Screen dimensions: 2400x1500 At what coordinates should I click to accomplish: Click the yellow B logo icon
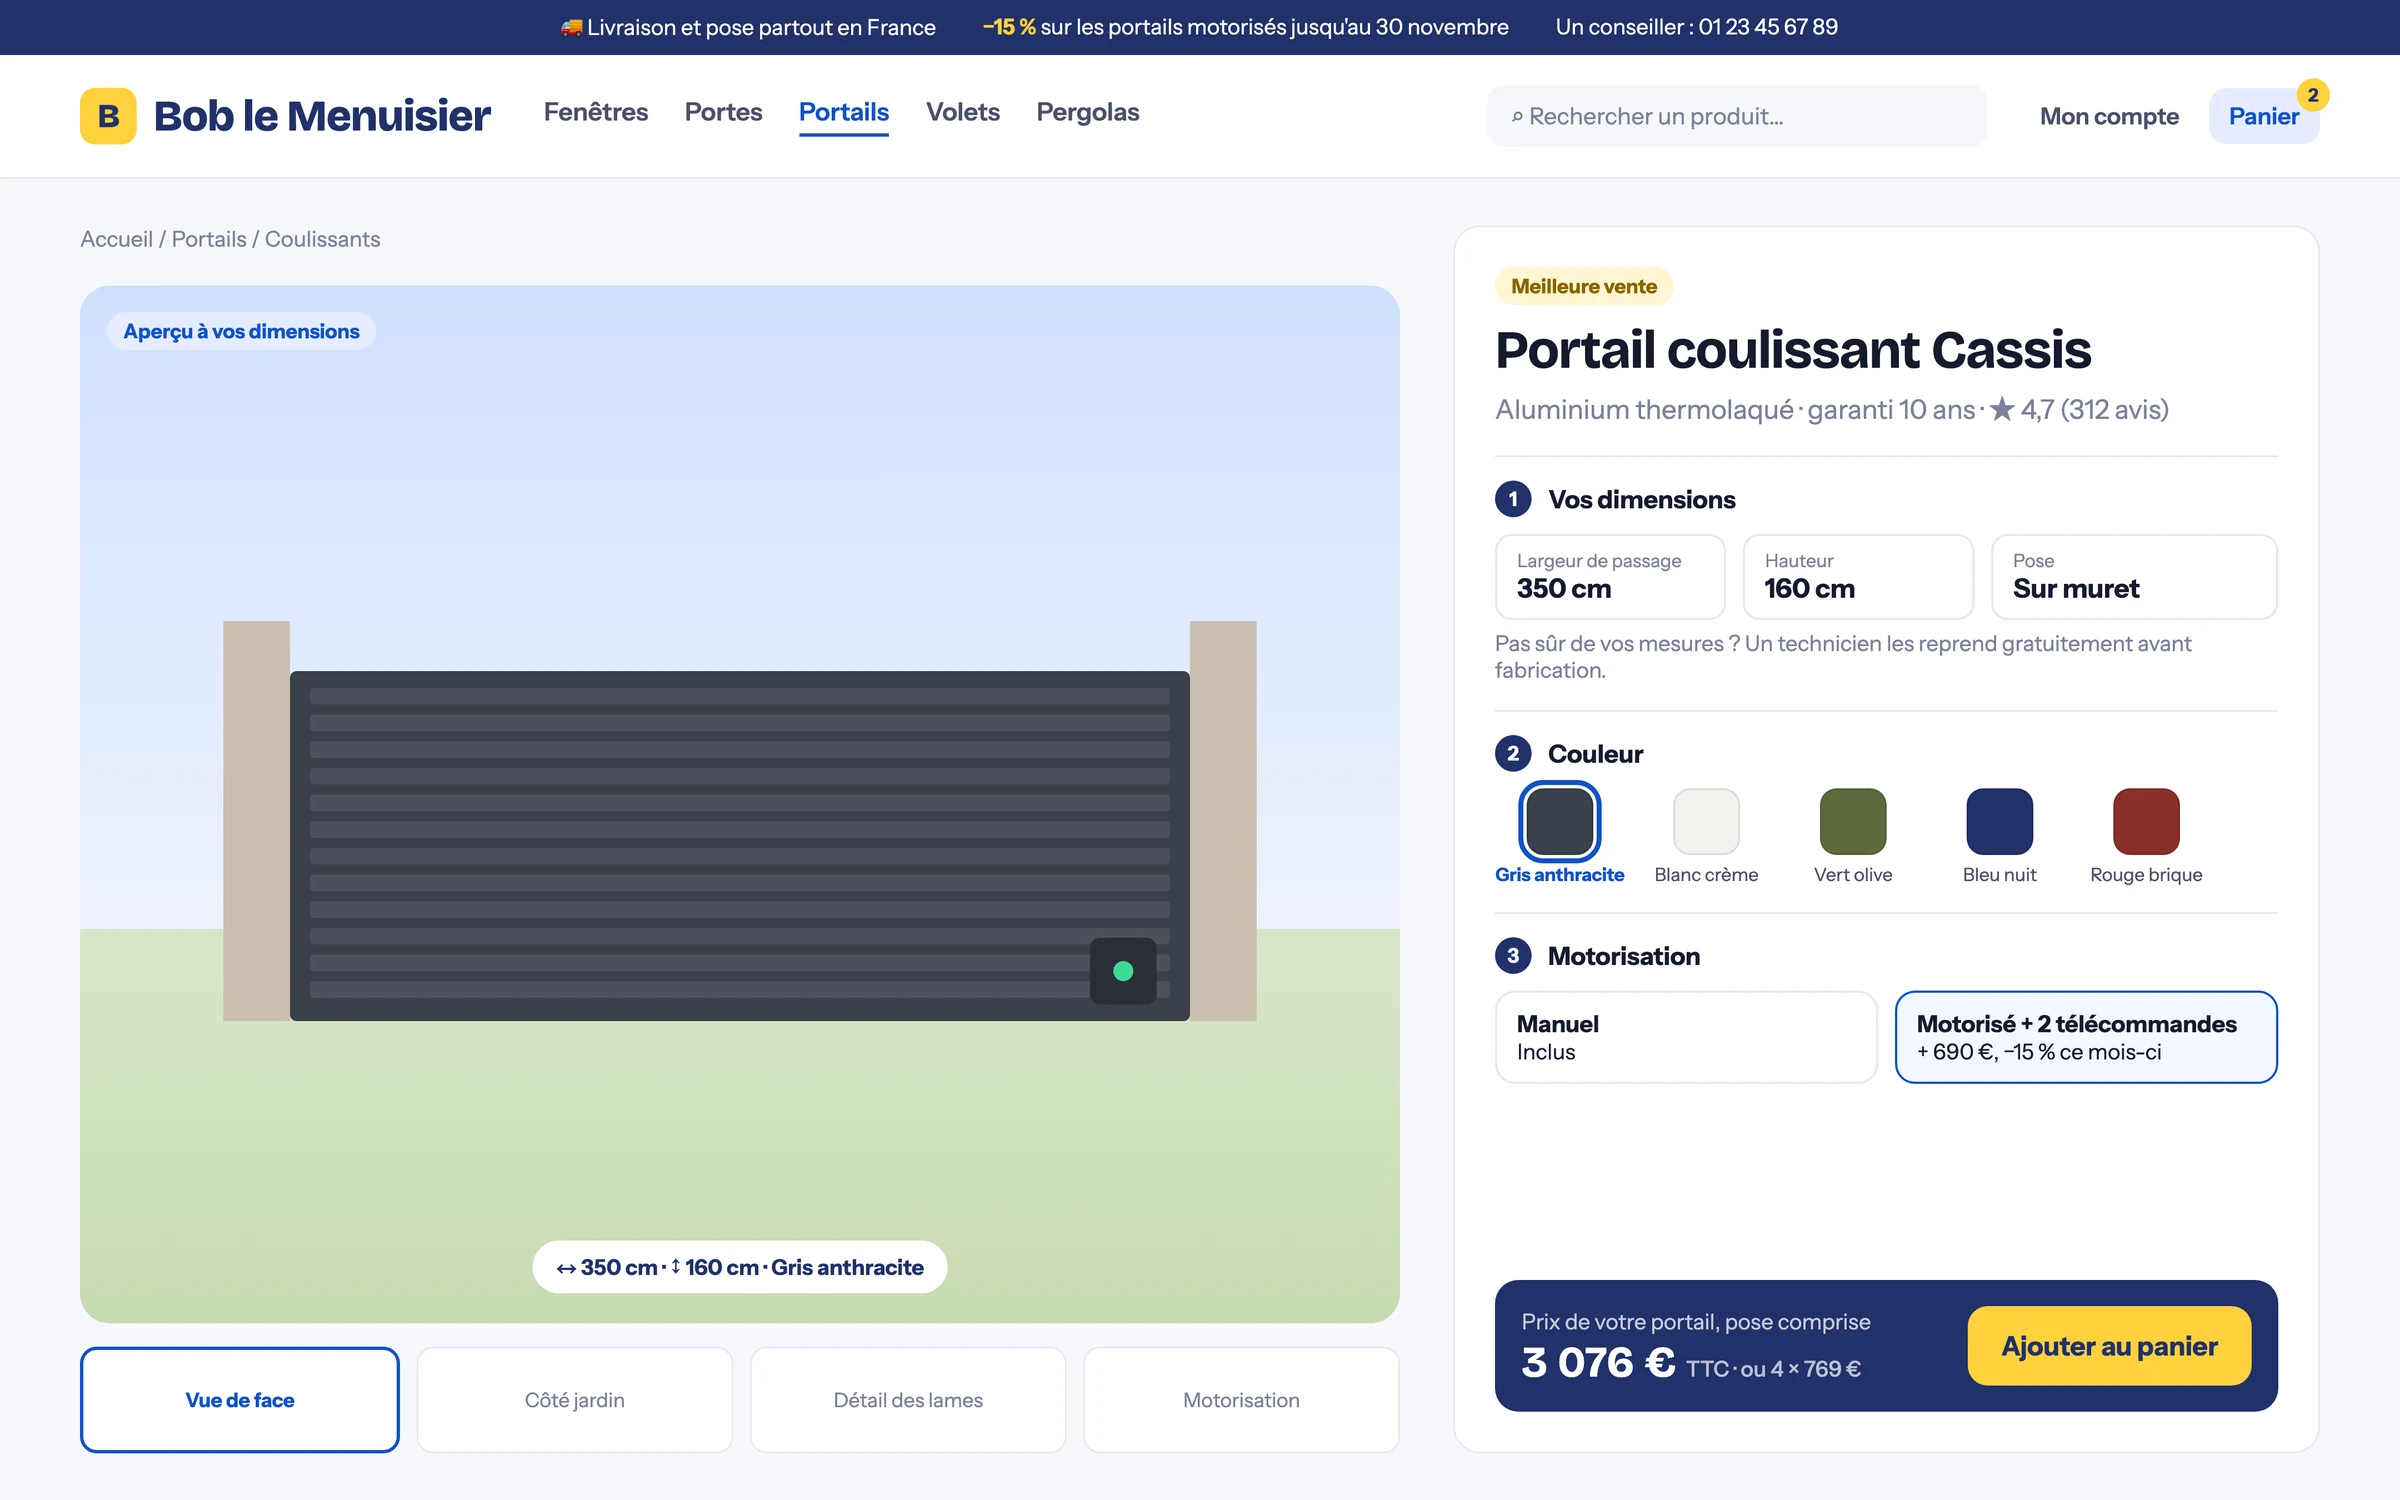108,116
